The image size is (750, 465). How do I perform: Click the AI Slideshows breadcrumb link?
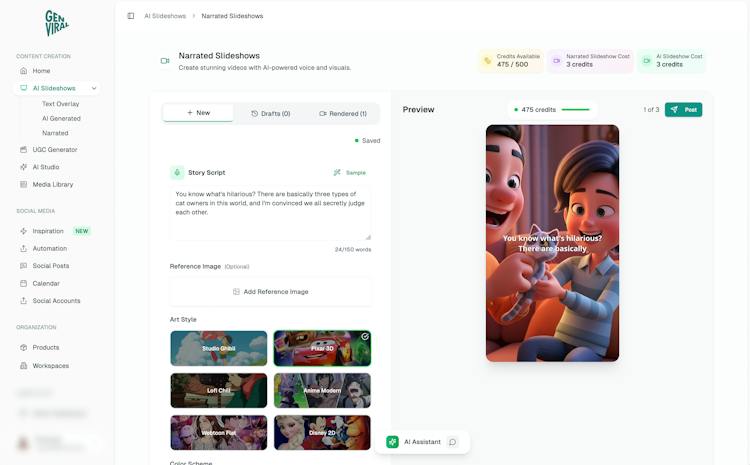point(165,16)
